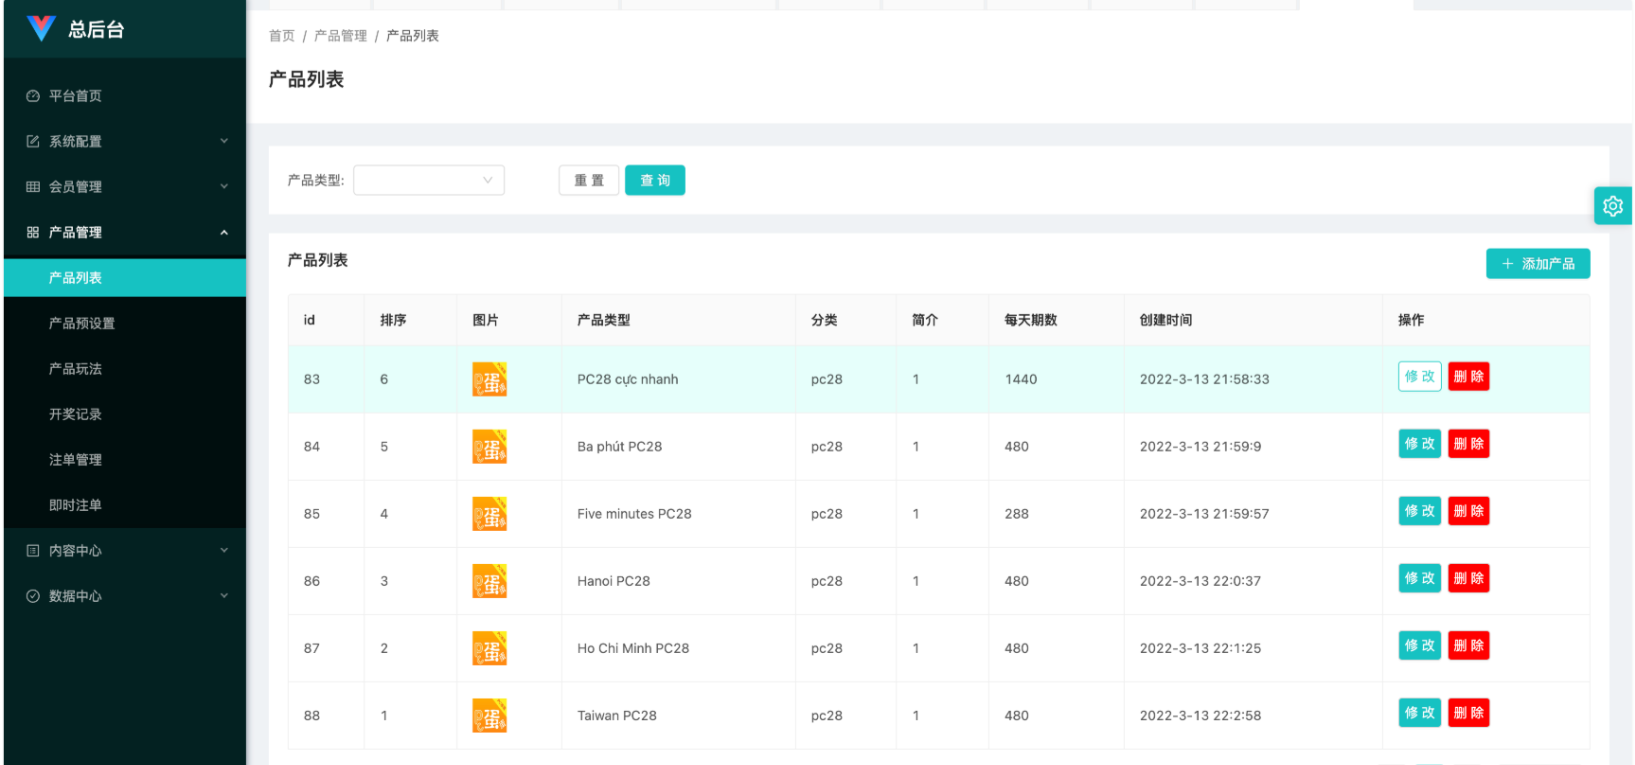Go to 平台首页 in sidebar

125,96
